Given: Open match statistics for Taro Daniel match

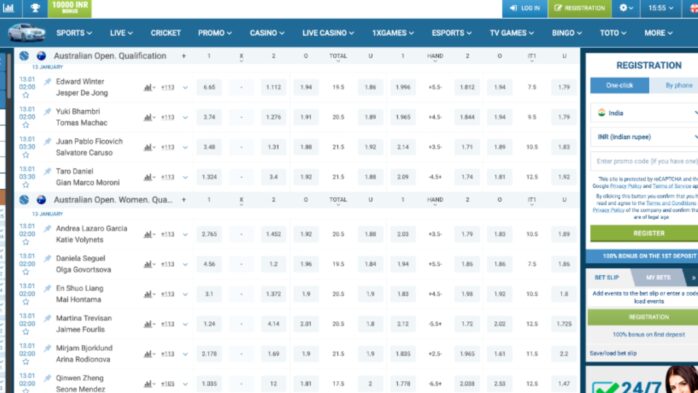Looking at the screenshot, I should click(x=149, y=177).
